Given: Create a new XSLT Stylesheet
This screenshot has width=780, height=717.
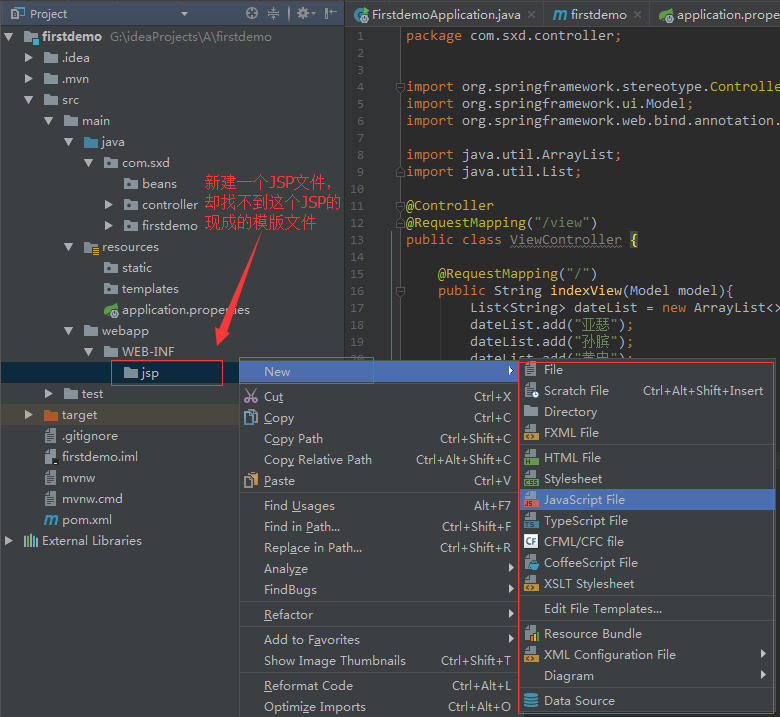Looking at the screenshot, I should tap(647, 583).
